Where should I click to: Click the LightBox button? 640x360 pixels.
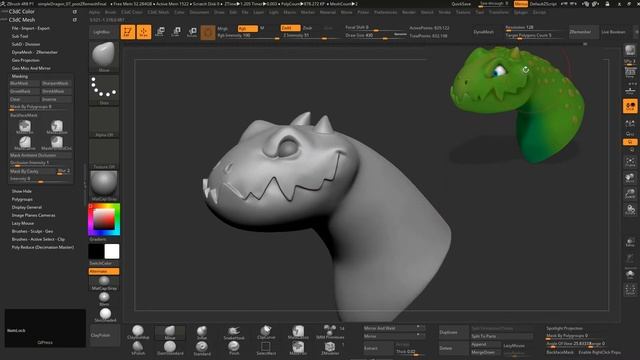[102, 32]
